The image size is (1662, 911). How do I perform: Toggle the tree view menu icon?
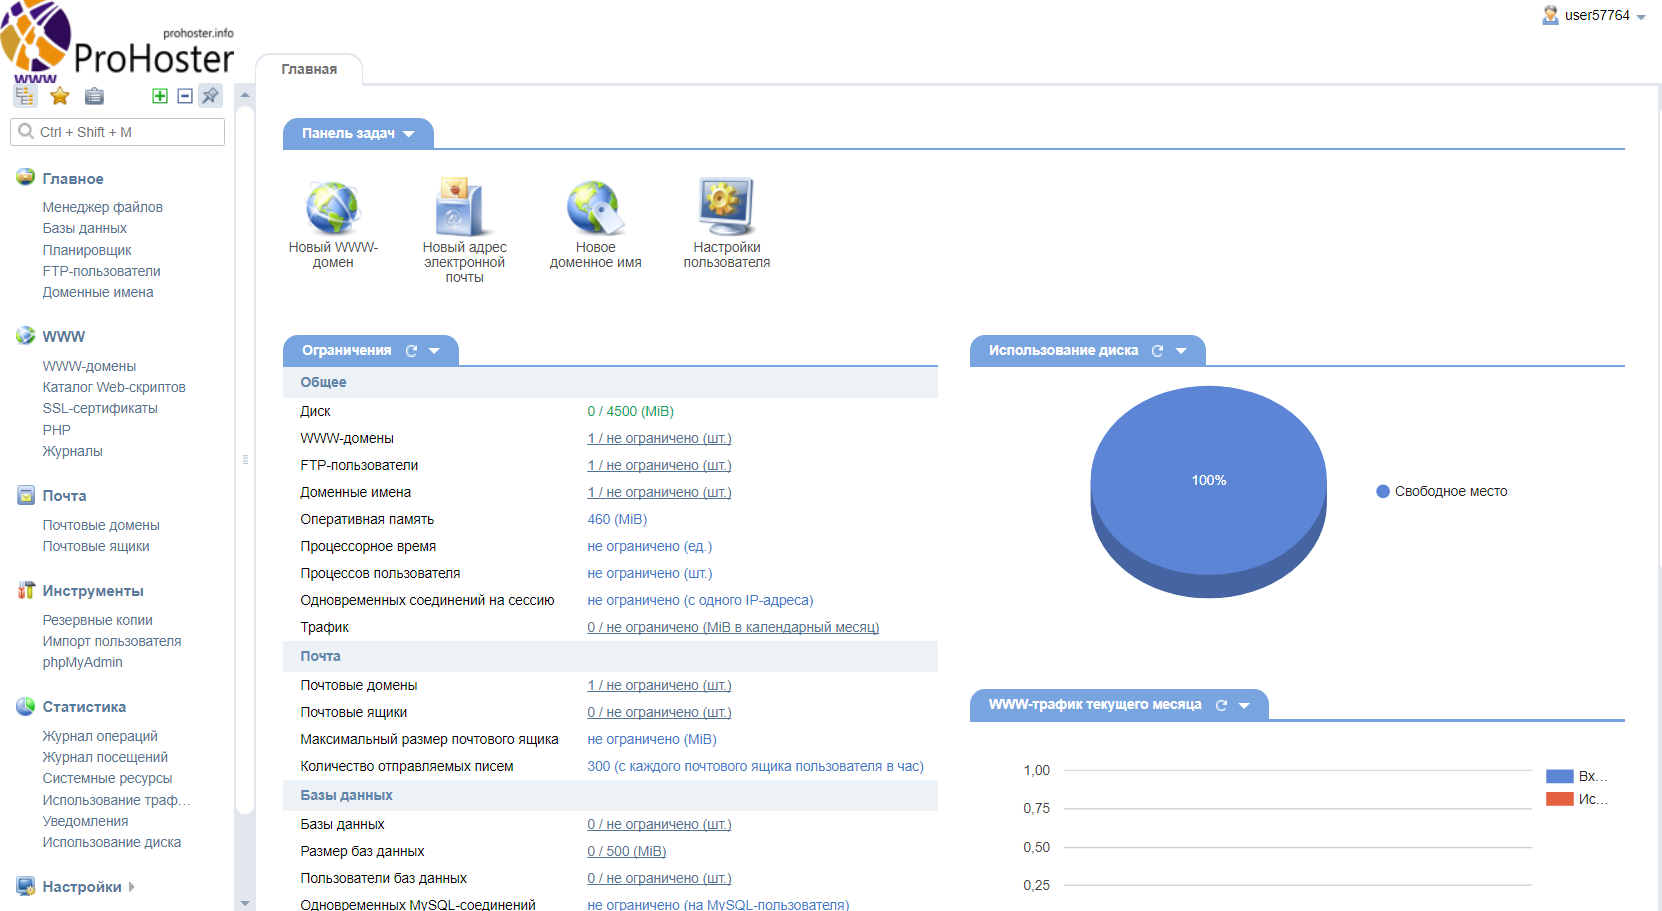25,96
